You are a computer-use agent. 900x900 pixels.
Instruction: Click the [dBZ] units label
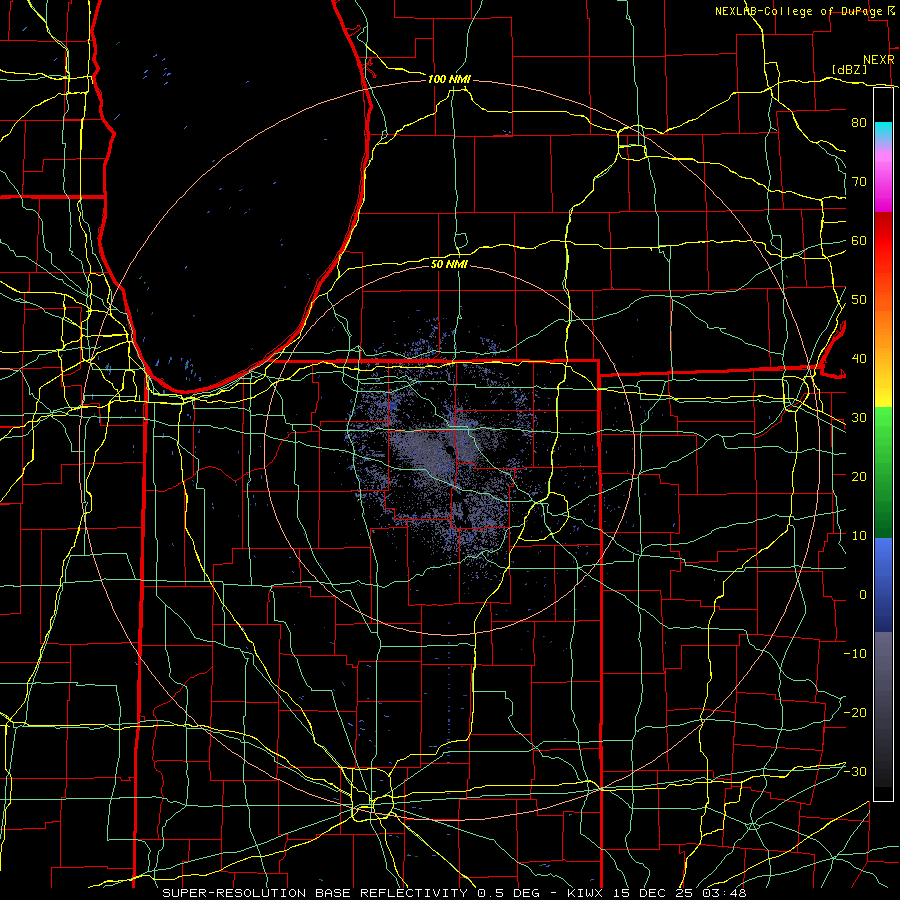[850, 69]
